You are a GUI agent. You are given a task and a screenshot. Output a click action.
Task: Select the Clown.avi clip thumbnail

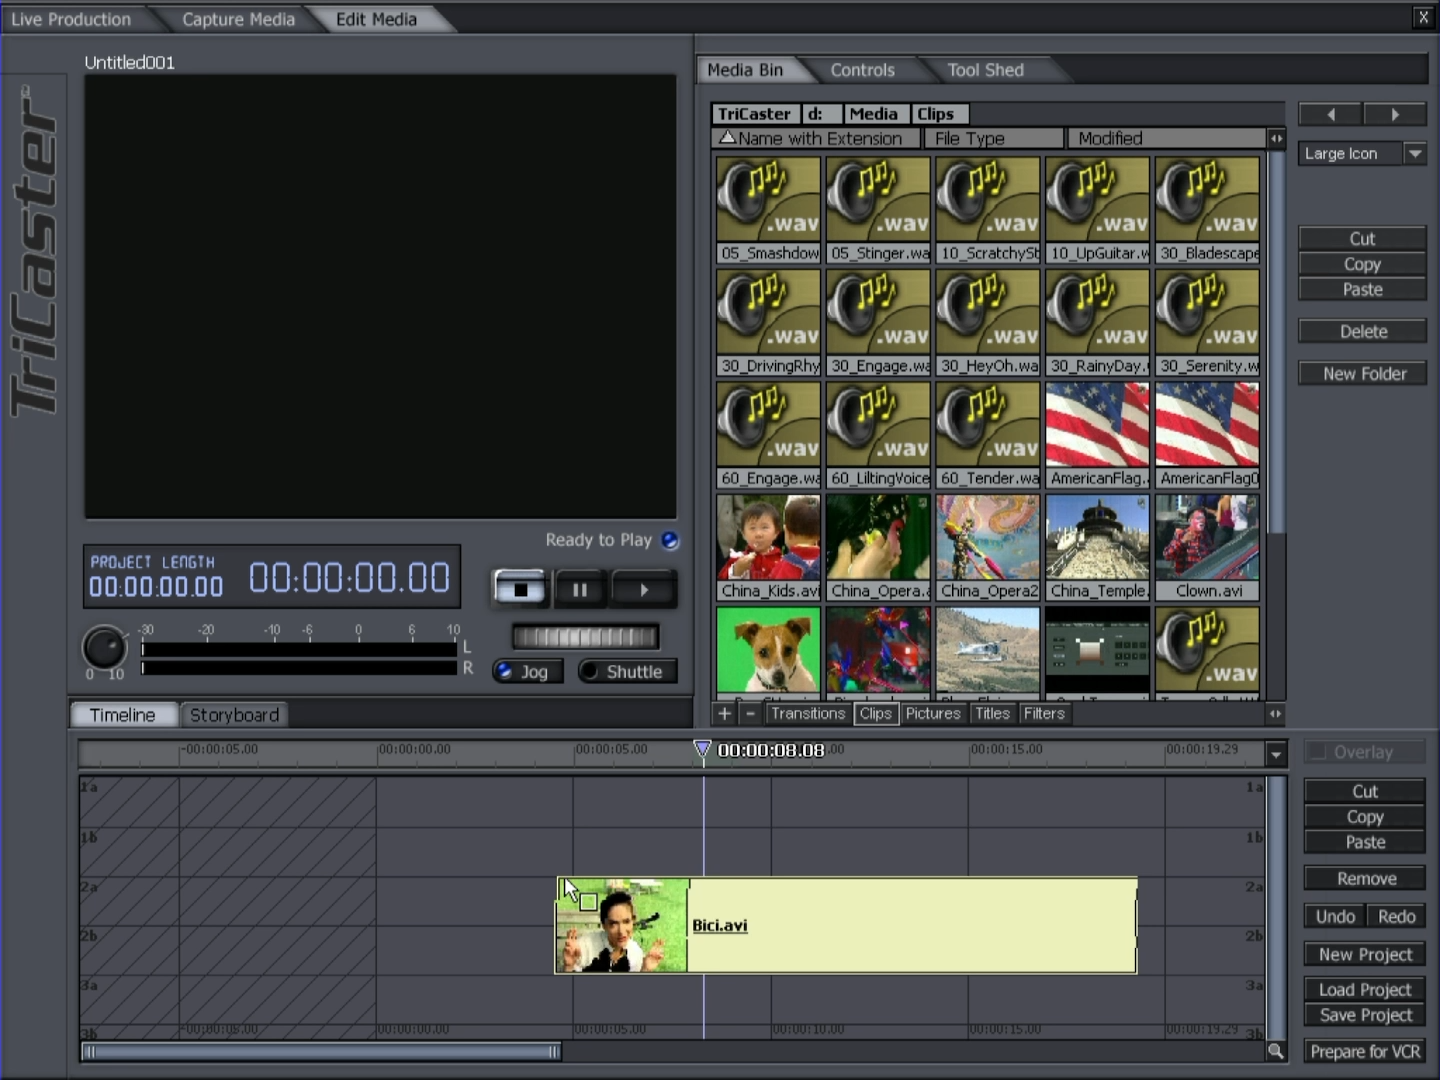click(x=1208, y=548)
